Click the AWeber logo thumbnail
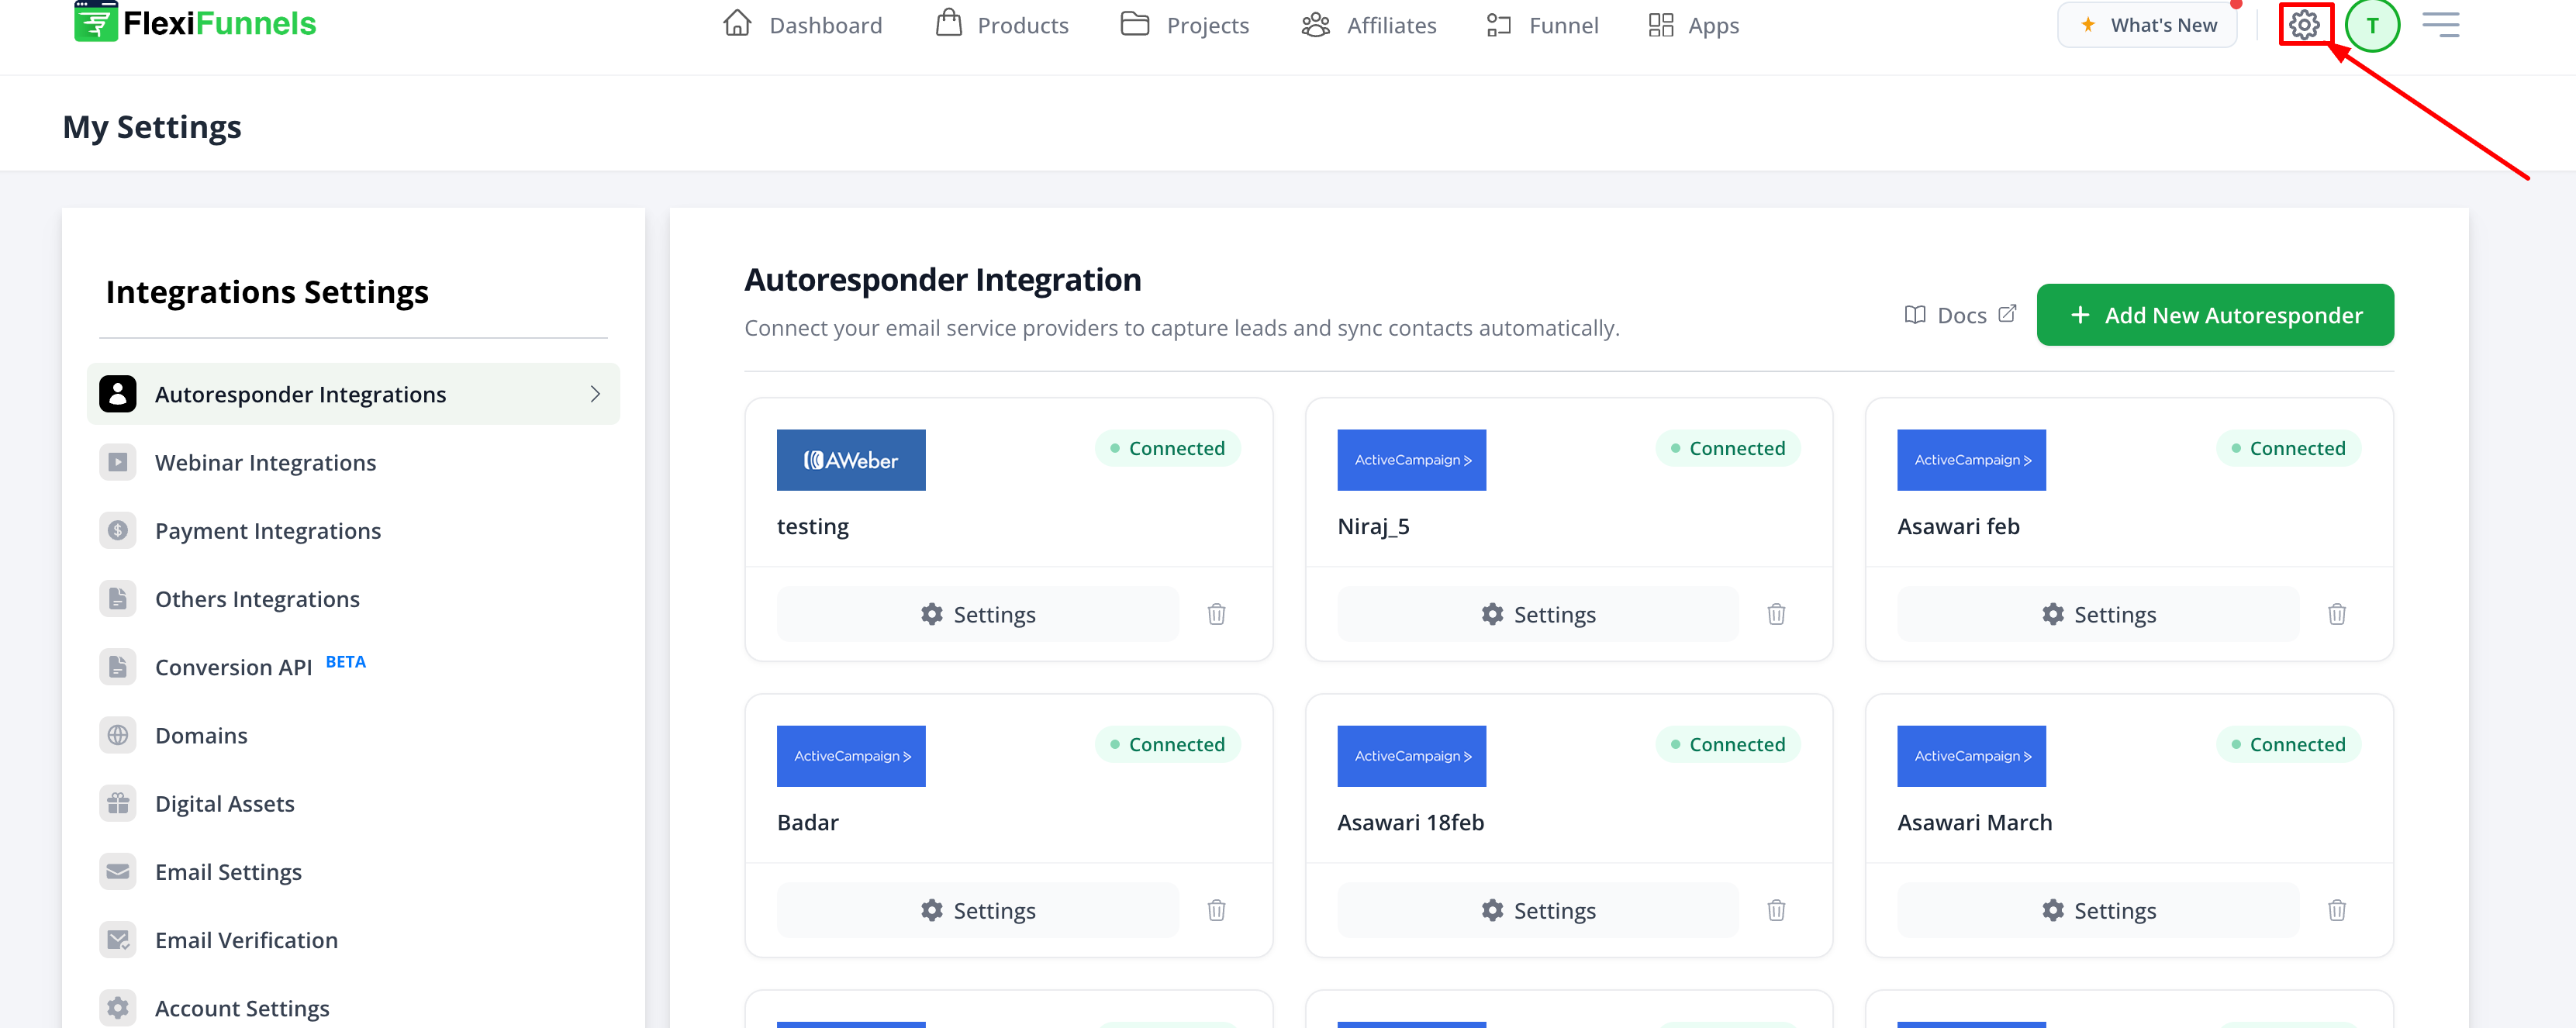Image resolution: width=2576 pixels, height=1028 pixels. click(x=851, y=460)
